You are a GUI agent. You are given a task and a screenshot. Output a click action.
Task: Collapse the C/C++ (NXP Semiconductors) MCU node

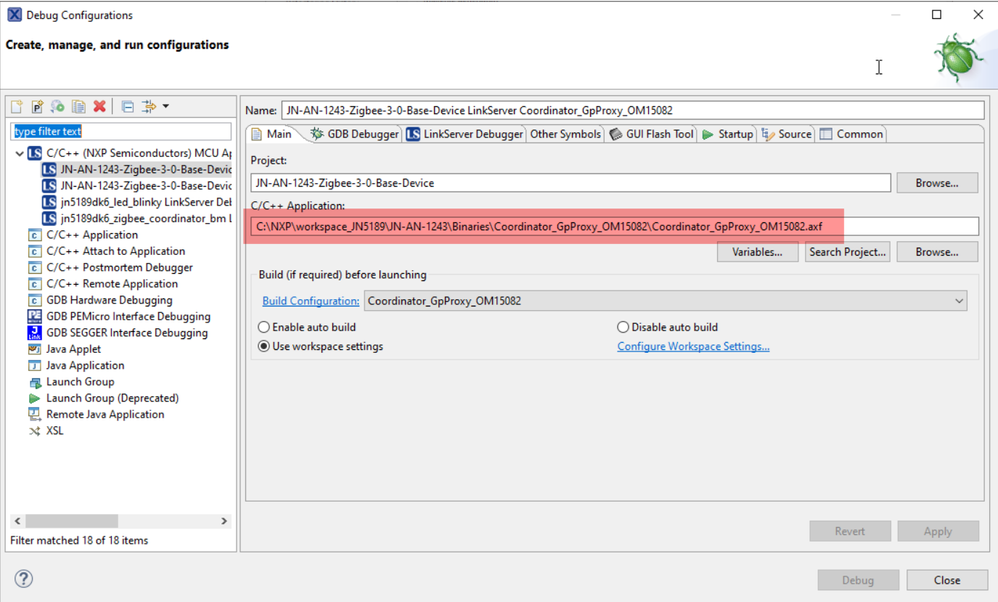point(19,154)
